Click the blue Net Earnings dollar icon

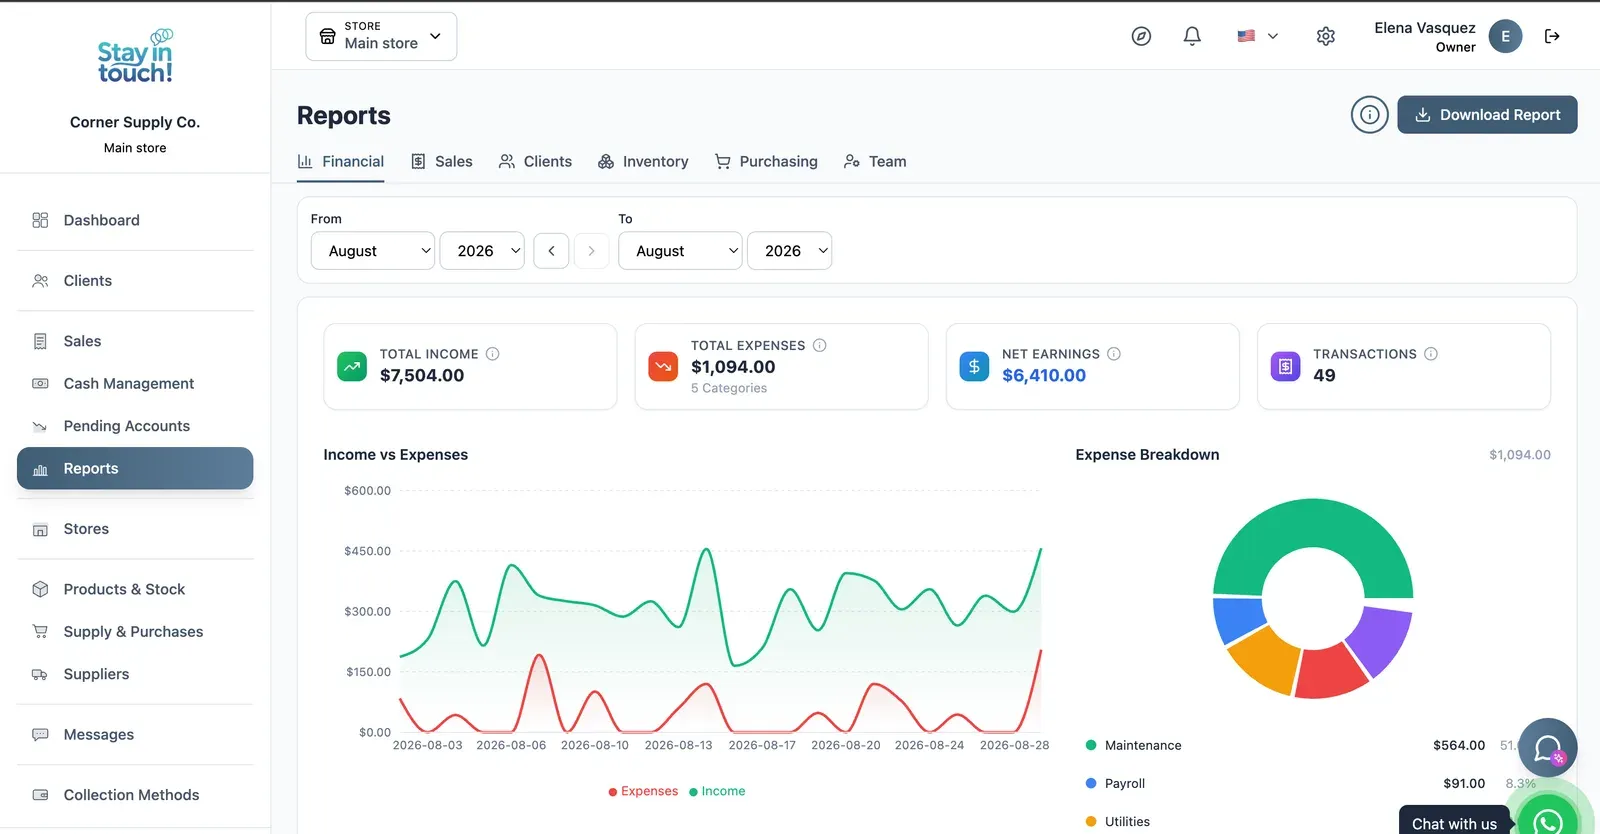[974, 366]
